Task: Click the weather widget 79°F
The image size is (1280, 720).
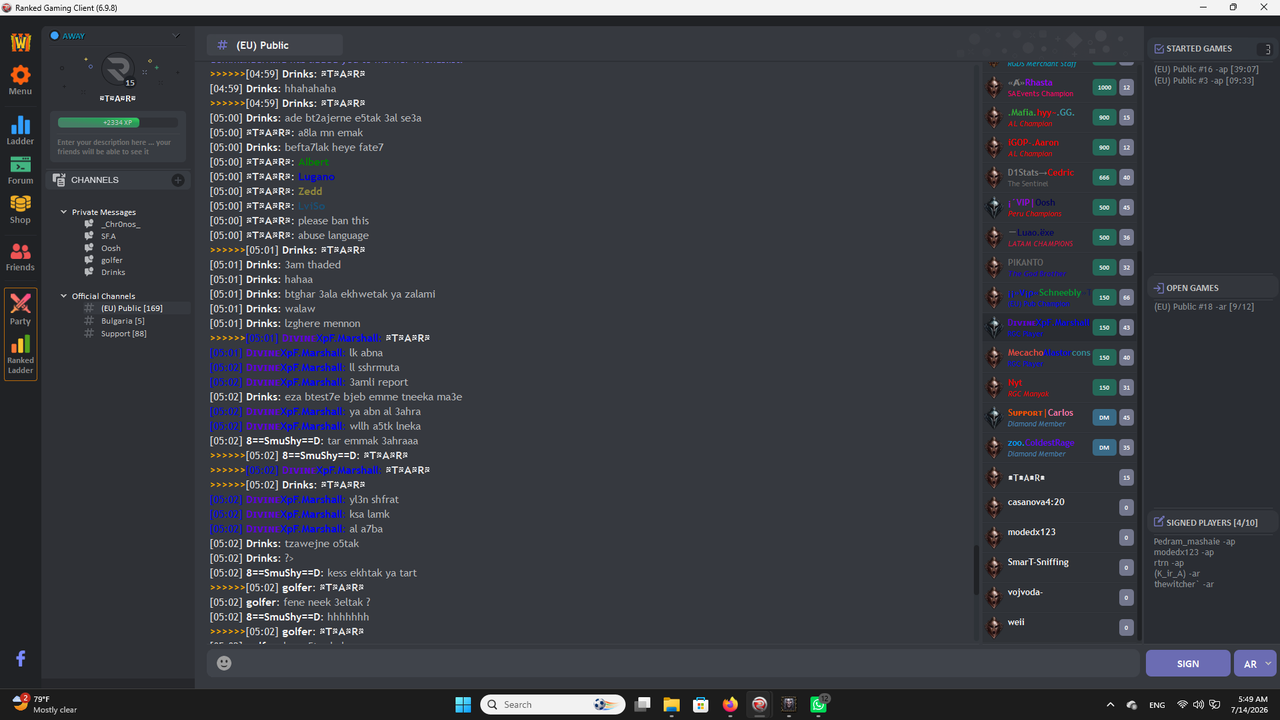Action: coord(44,704)
